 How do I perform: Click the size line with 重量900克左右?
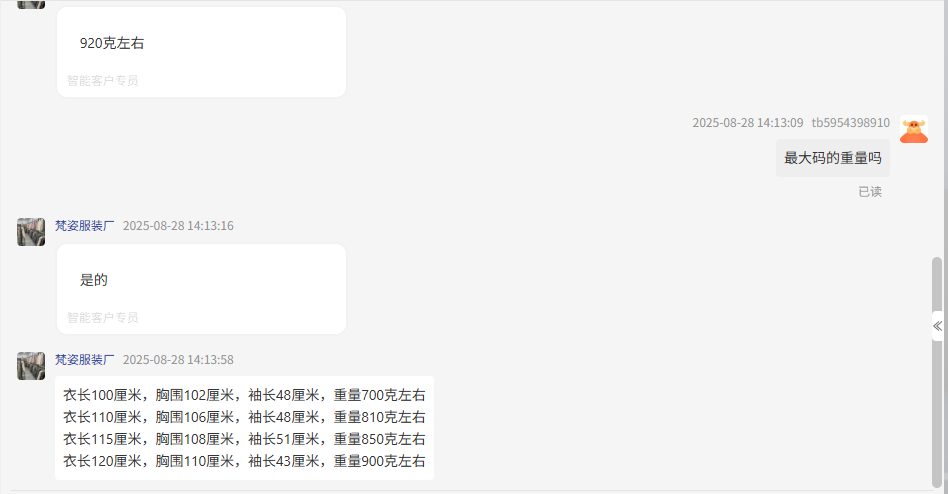244,461
